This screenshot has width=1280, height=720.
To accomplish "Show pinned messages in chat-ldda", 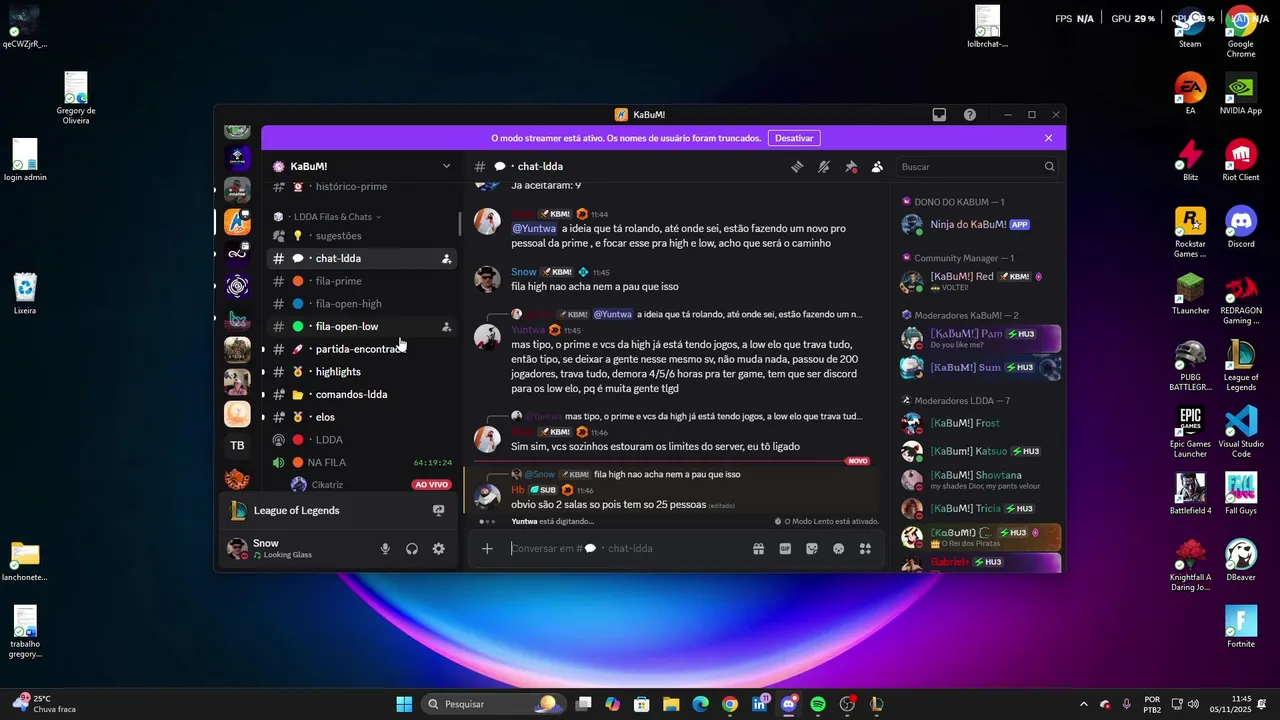I will click(851, 167).
